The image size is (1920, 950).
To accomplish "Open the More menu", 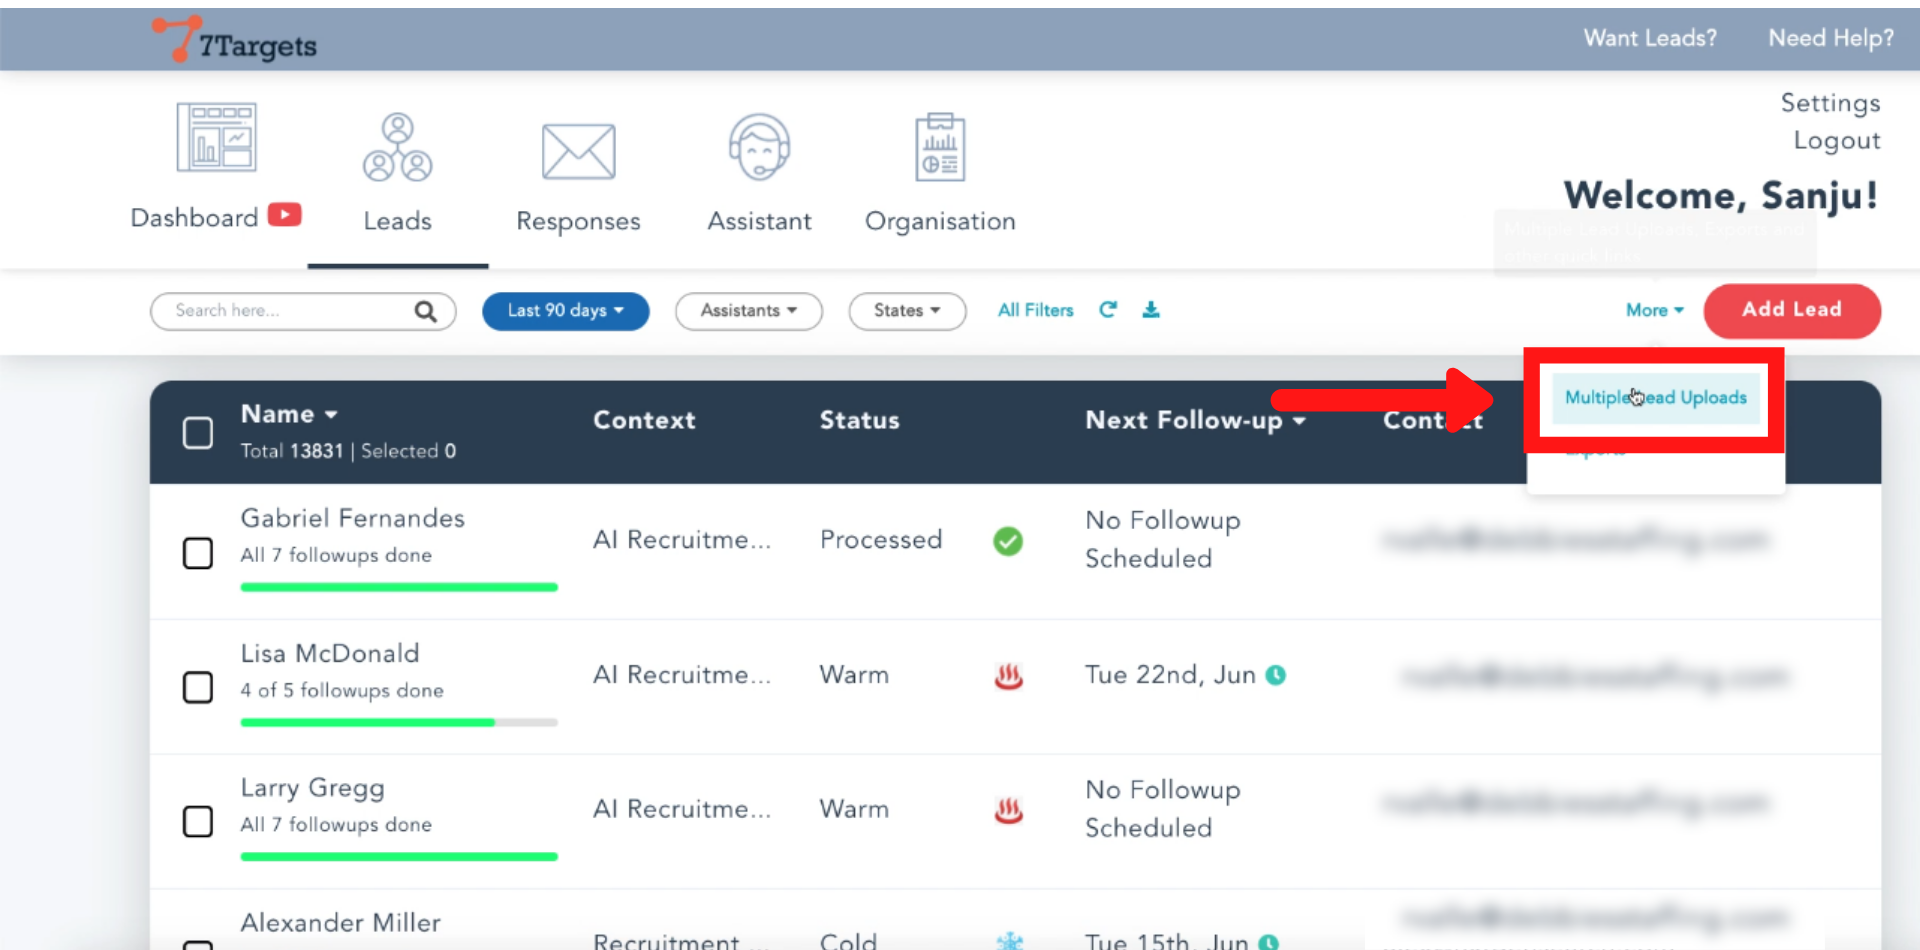I will (x=1654, y=311).
